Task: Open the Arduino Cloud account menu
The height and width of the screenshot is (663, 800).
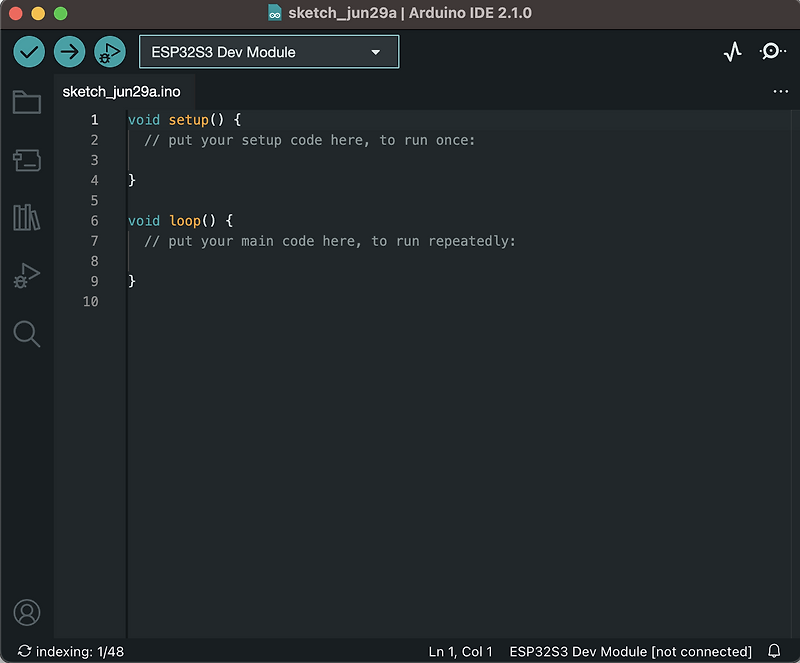Action: [x=27, y=613]
